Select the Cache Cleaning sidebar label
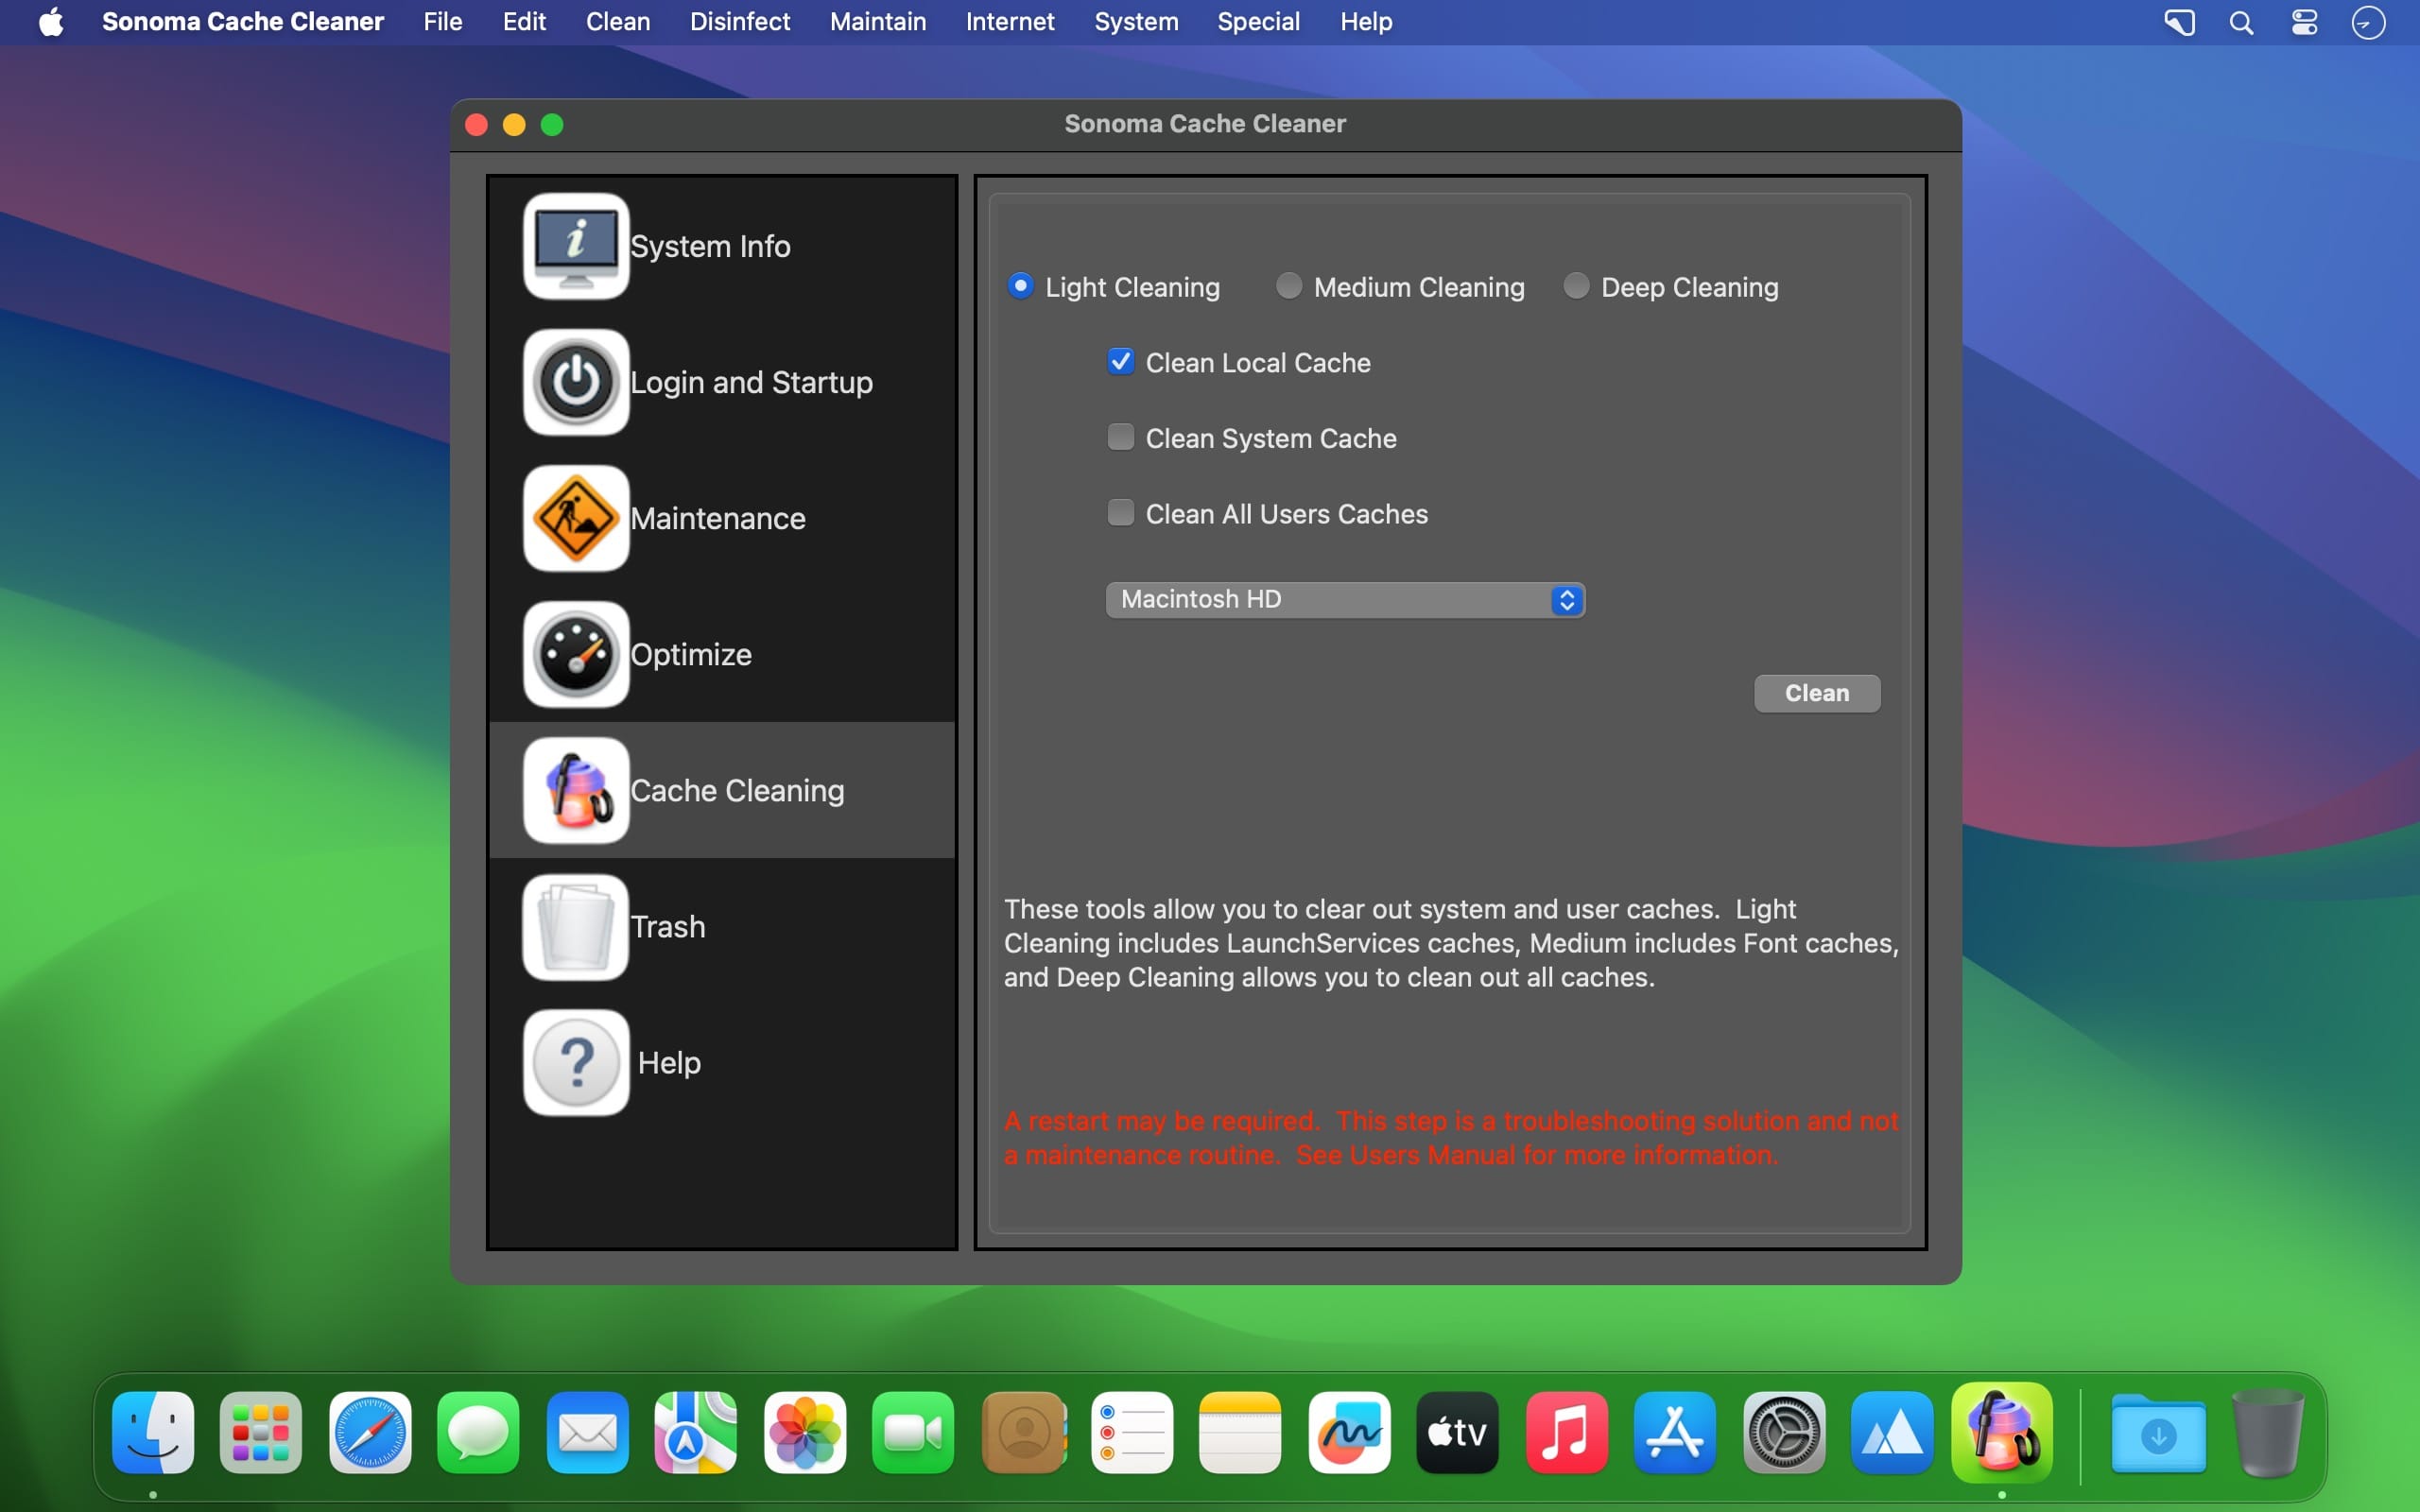Viewport: 2420px width, 1512px height. (737, 790)
